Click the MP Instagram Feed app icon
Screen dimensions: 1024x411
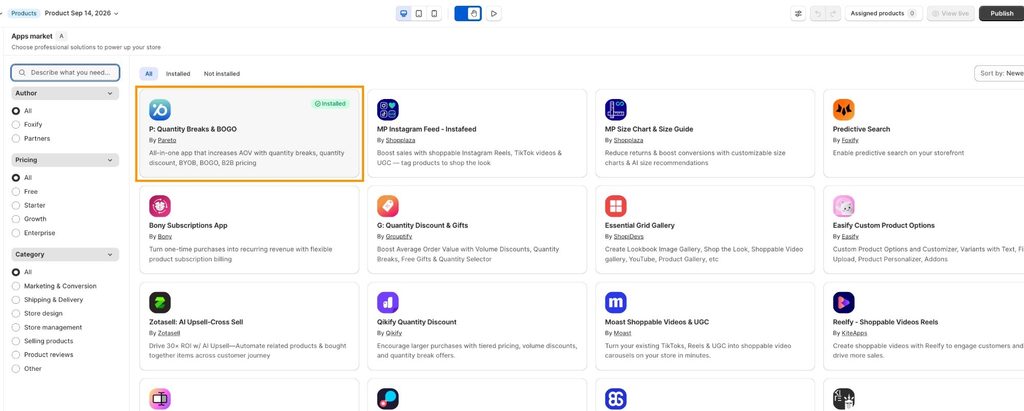coord(388,110)
